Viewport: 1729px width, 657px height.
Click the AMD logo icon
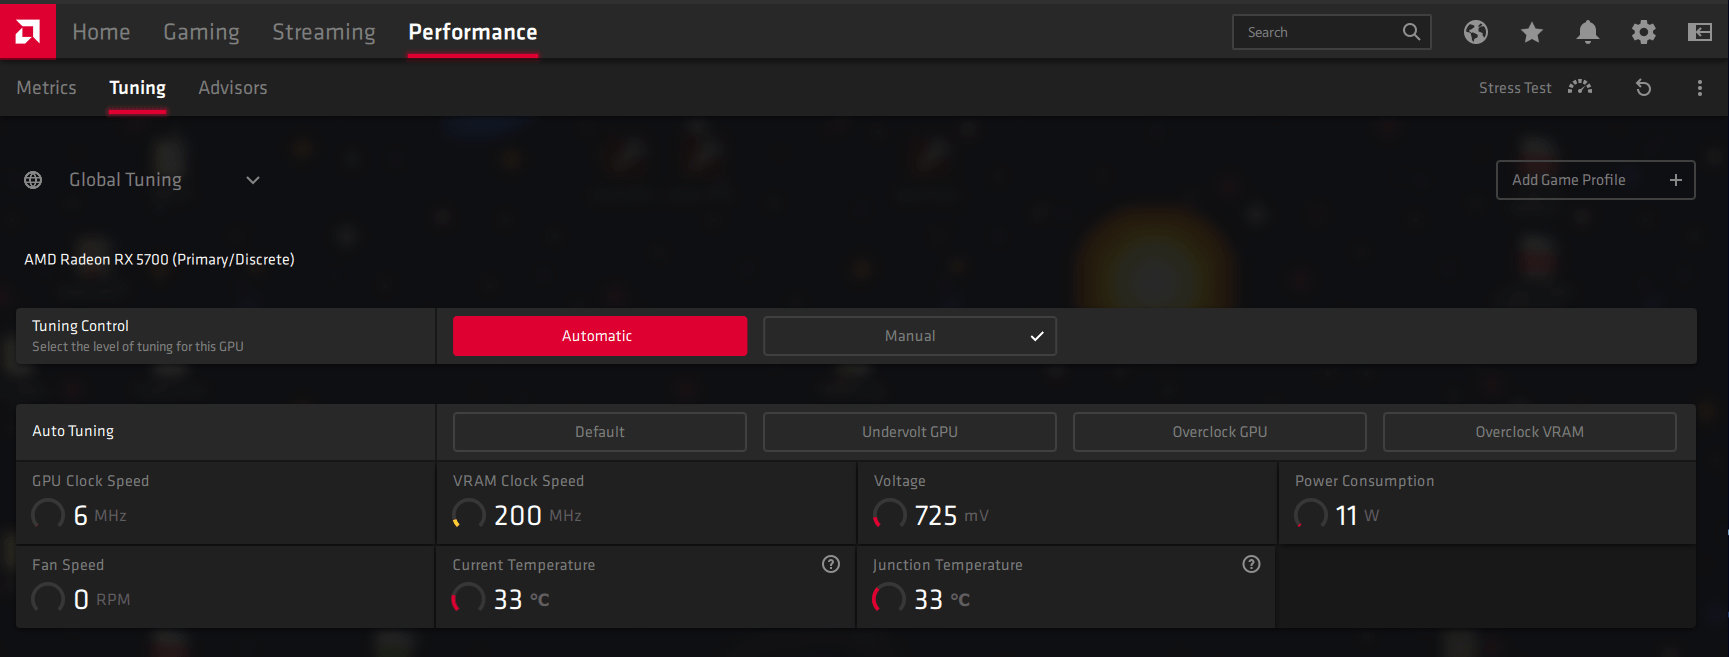click(x=28, y=31)
